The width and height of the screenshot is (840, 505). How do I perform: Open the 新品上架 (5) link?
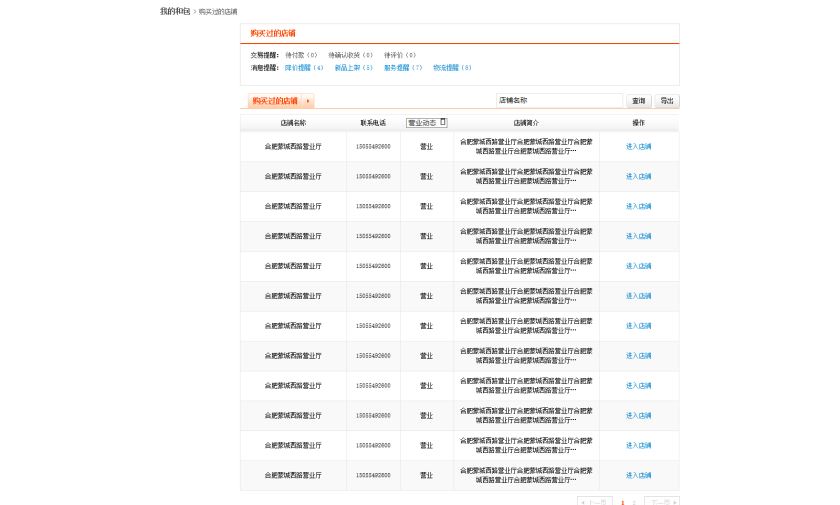[x=353, y=67]
